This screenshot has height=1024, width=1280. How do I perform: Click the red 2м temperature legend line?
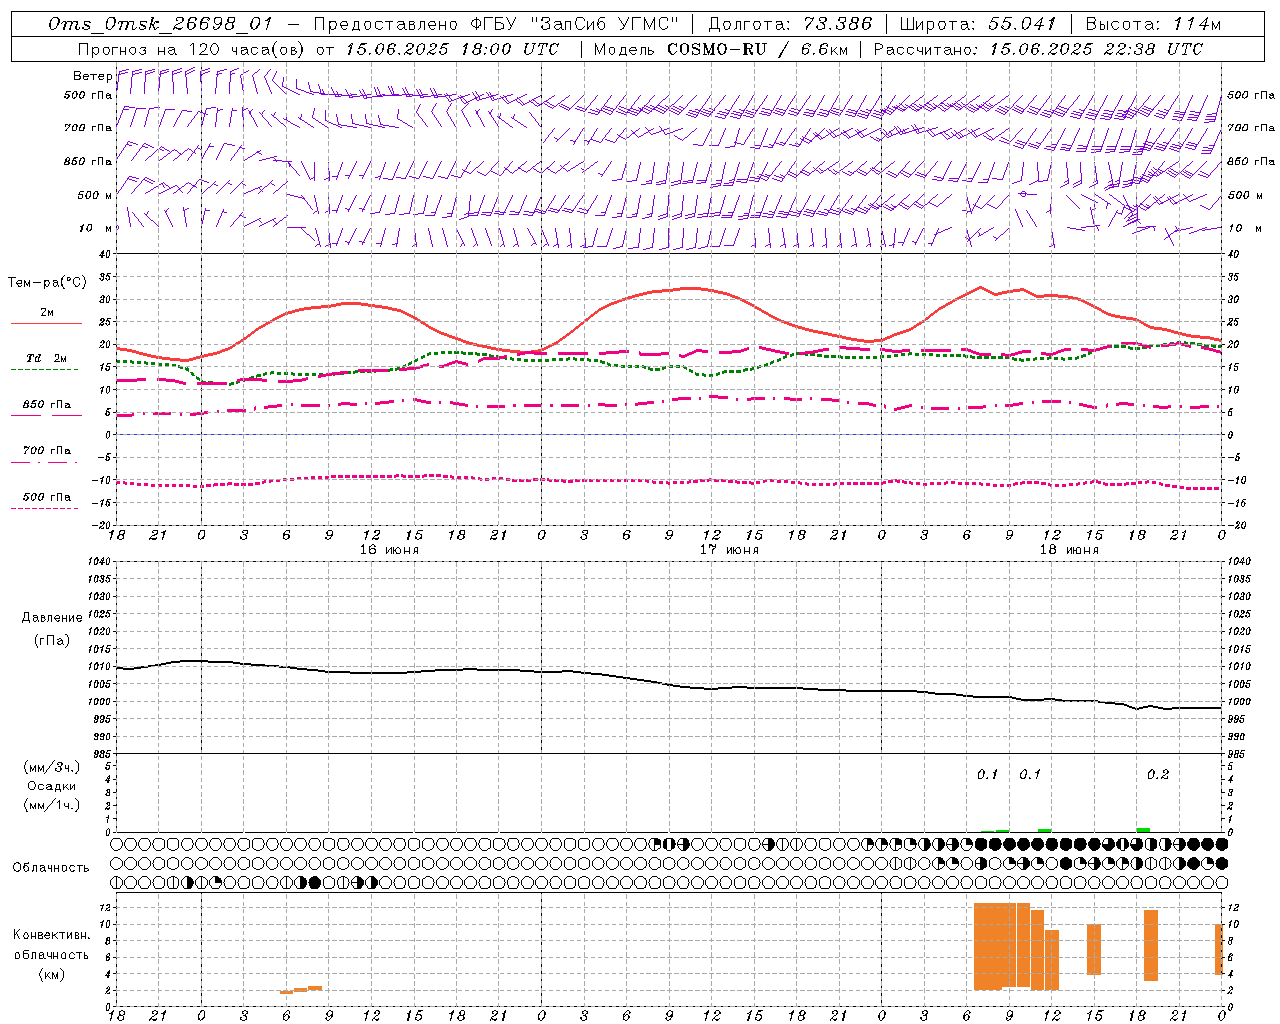(46, 324)
